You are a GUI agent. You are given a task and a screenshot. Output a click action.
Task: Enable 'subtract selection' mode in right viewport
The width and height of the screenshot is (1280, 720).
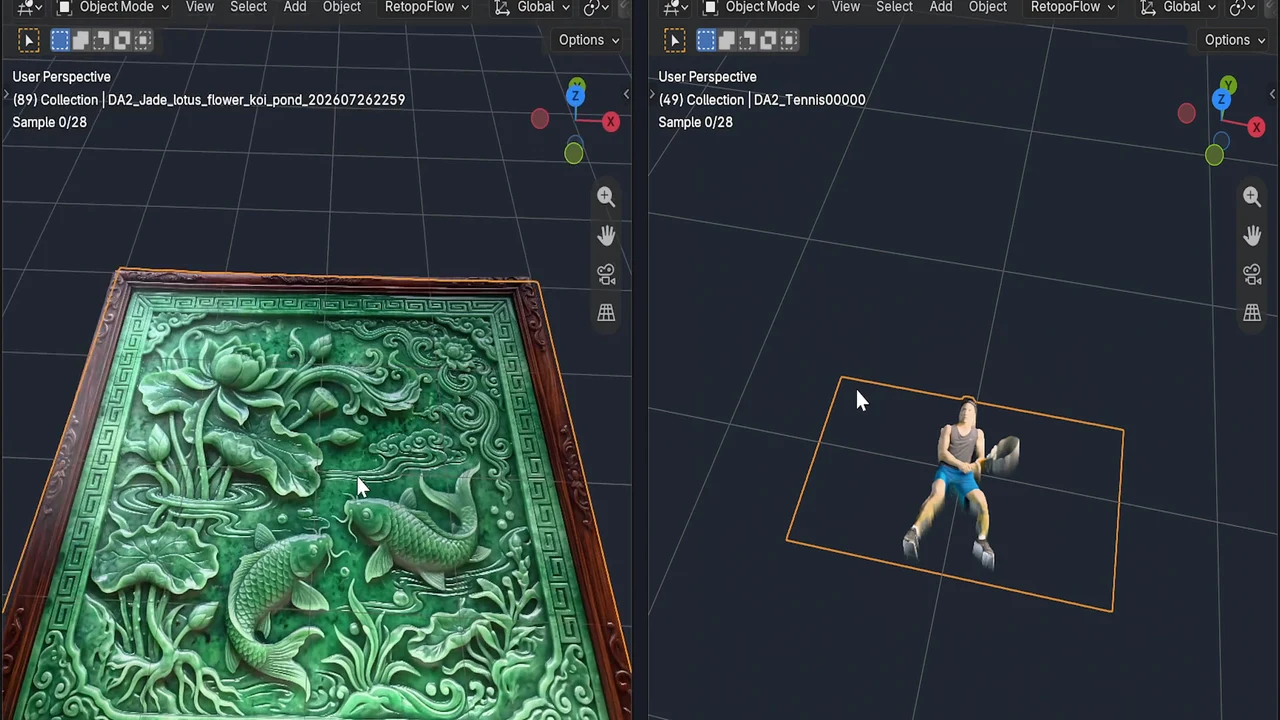click(x=748, y=40)
